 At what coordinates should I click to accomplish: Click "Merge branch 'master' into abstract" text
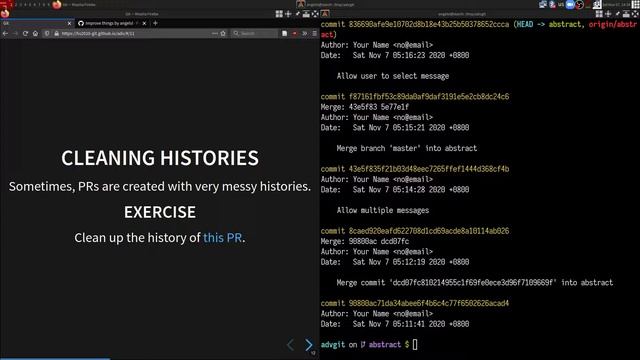click(x=407, y=148)
